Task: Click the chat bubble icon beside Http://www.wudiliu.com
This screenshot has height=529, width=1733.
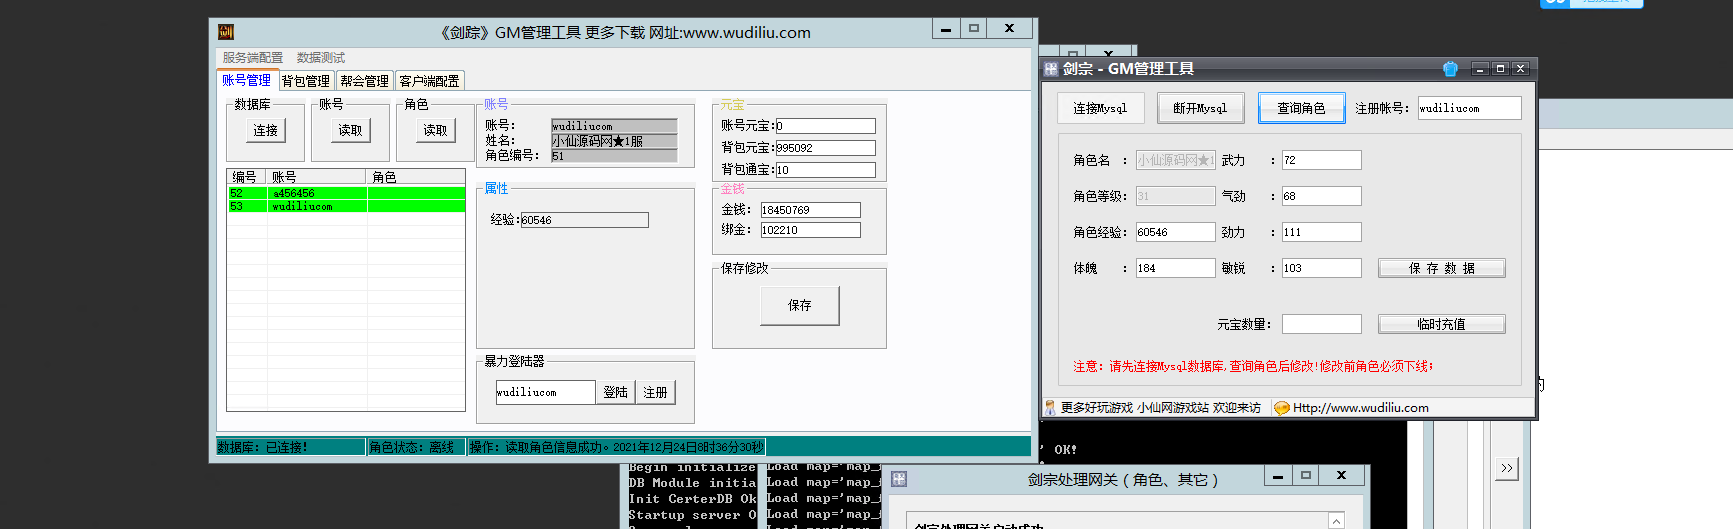Action: (x=1282, y=408)
